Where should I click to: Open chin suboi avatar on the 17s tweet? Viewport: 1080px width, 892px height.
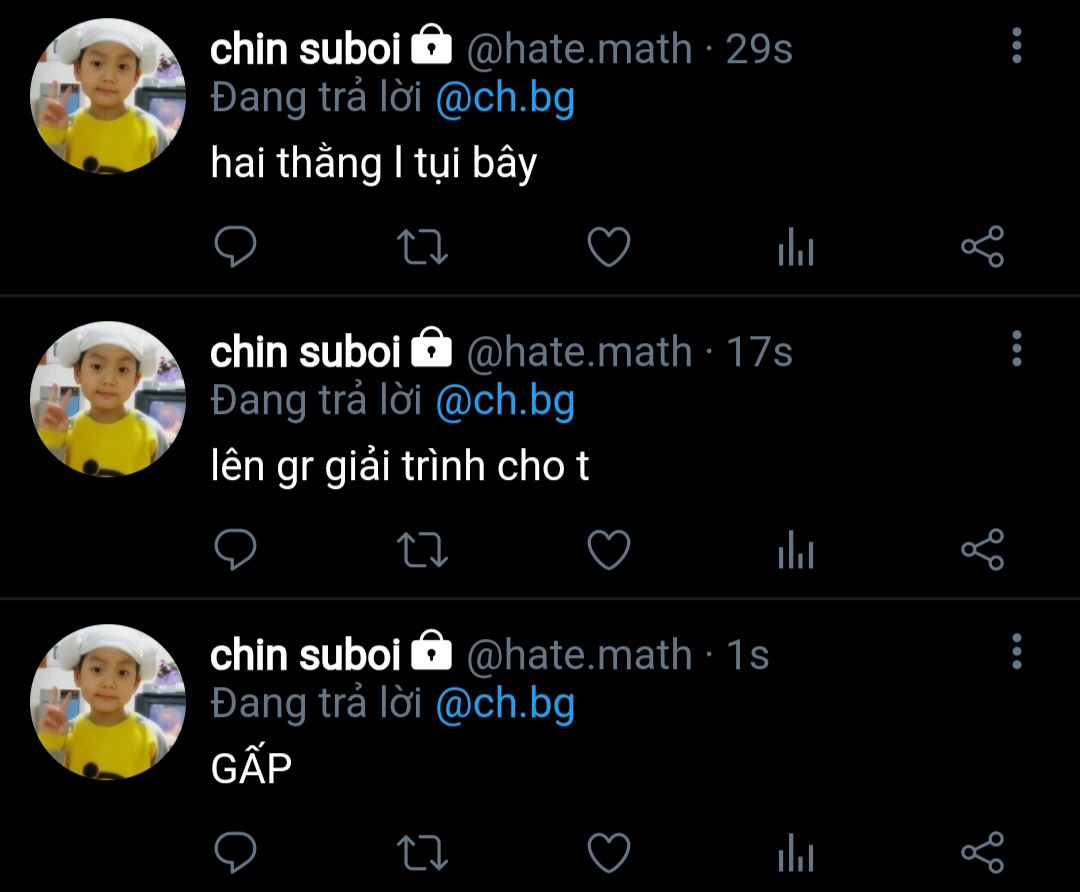click(x=107, y=398)
